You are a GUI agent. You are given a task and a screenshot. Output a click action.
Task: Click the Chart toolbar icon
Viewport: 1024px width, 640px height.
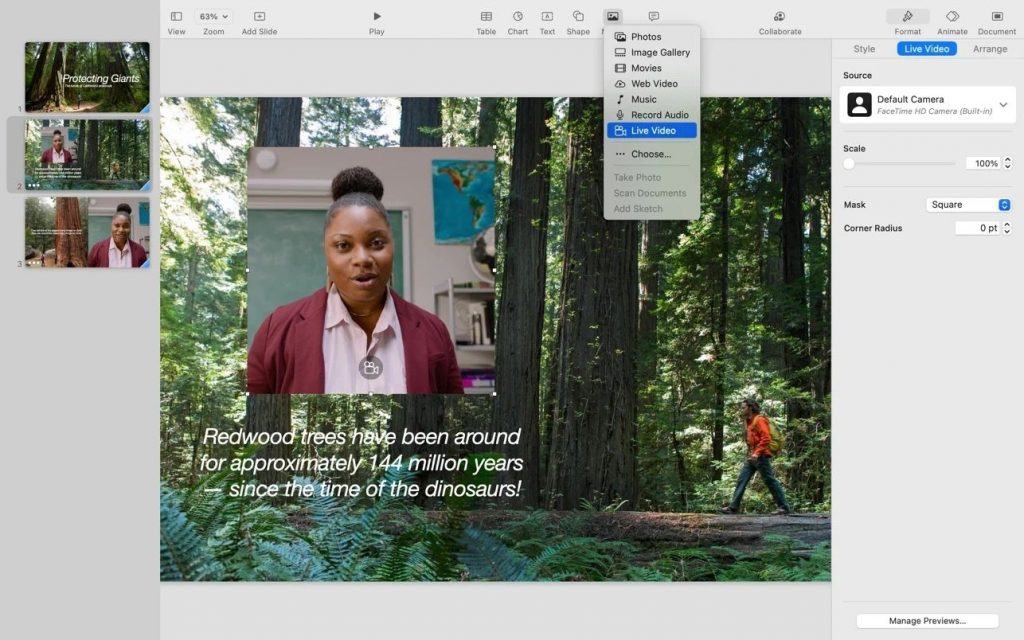pyautogui.click(x=518, y=17)
